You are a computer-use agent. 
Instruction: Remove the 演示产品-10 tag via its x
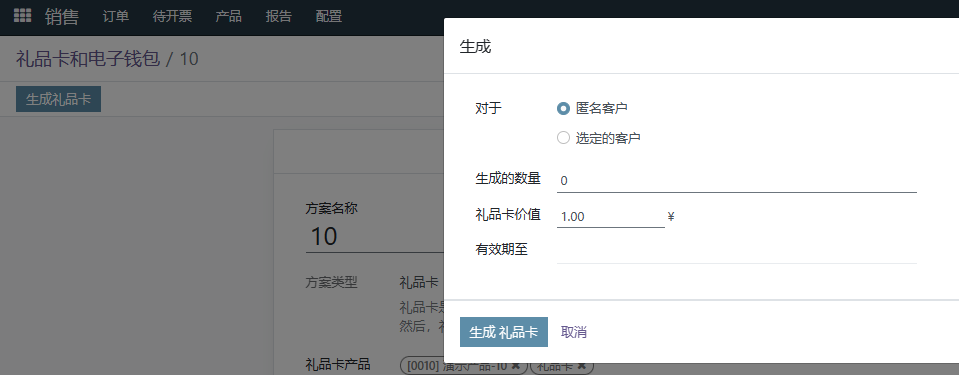[x=516, y=365]
